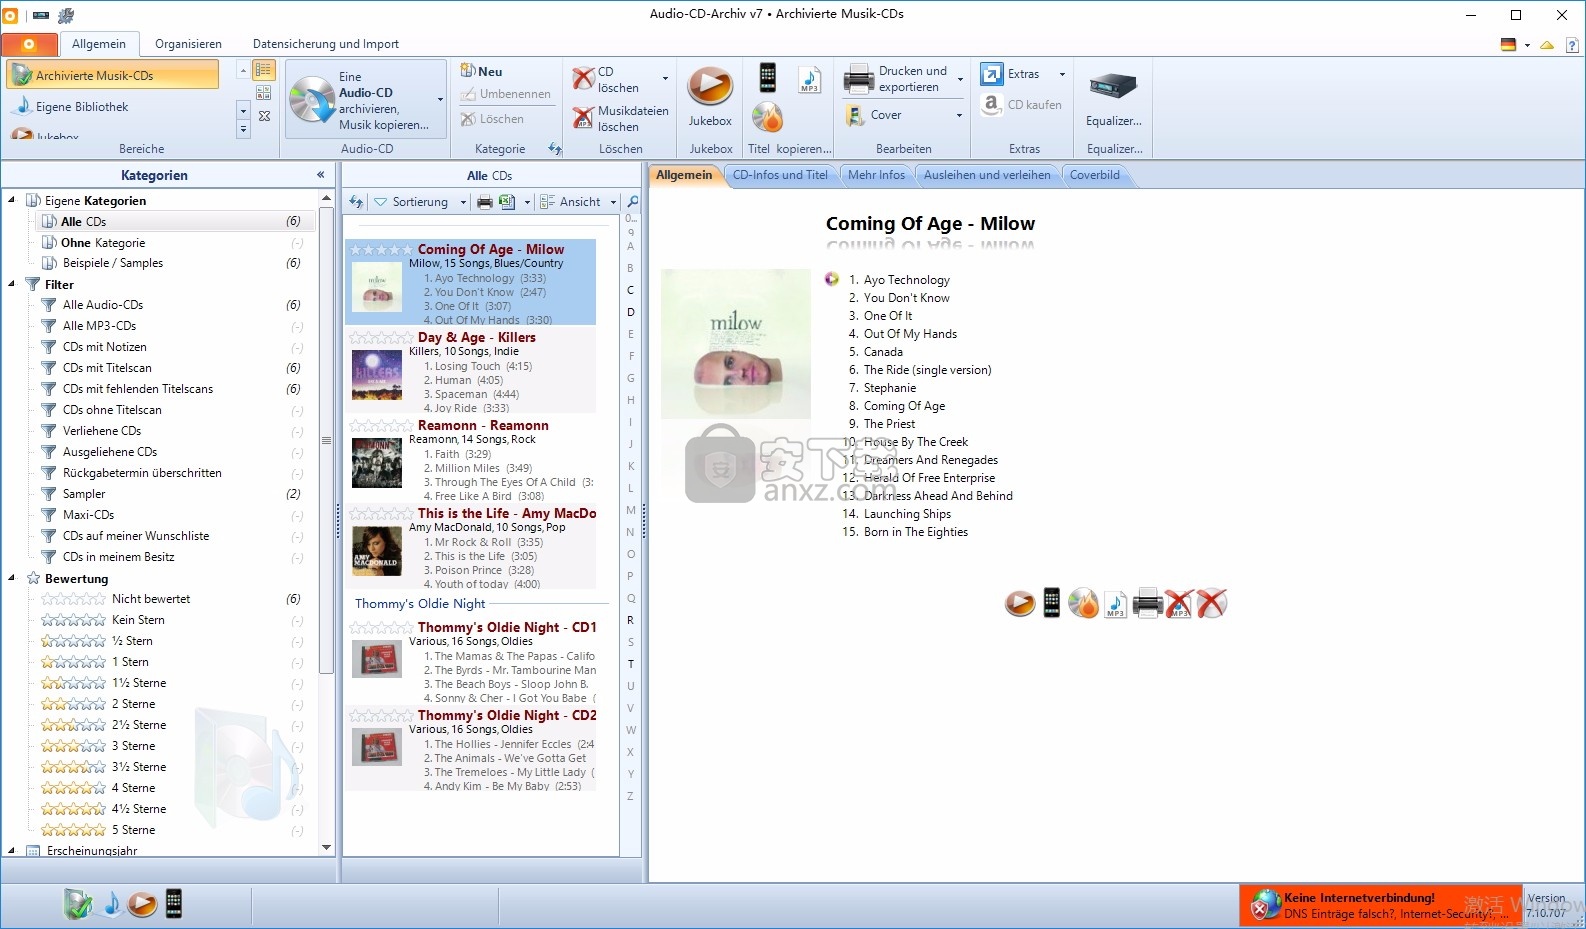Click the play icon in bottom bar
The width and height of the screenshot is (1586, 929).
coord(142,904)
